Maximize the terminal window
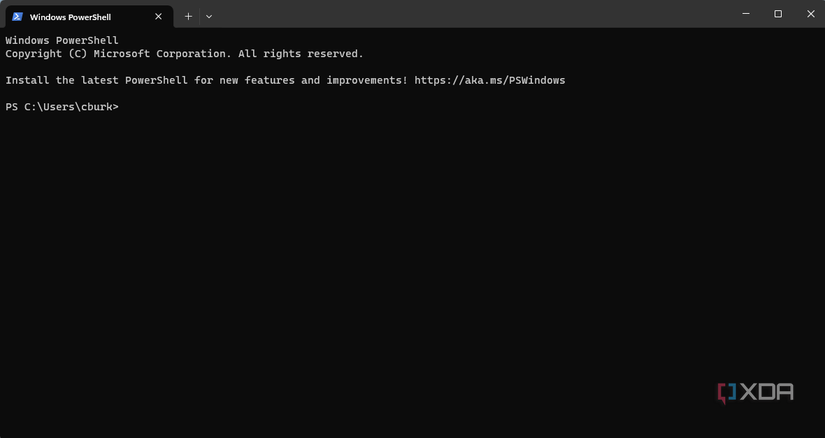Viewport: 825px width, 438px height. pyautogui.click(x=778, y=14)
